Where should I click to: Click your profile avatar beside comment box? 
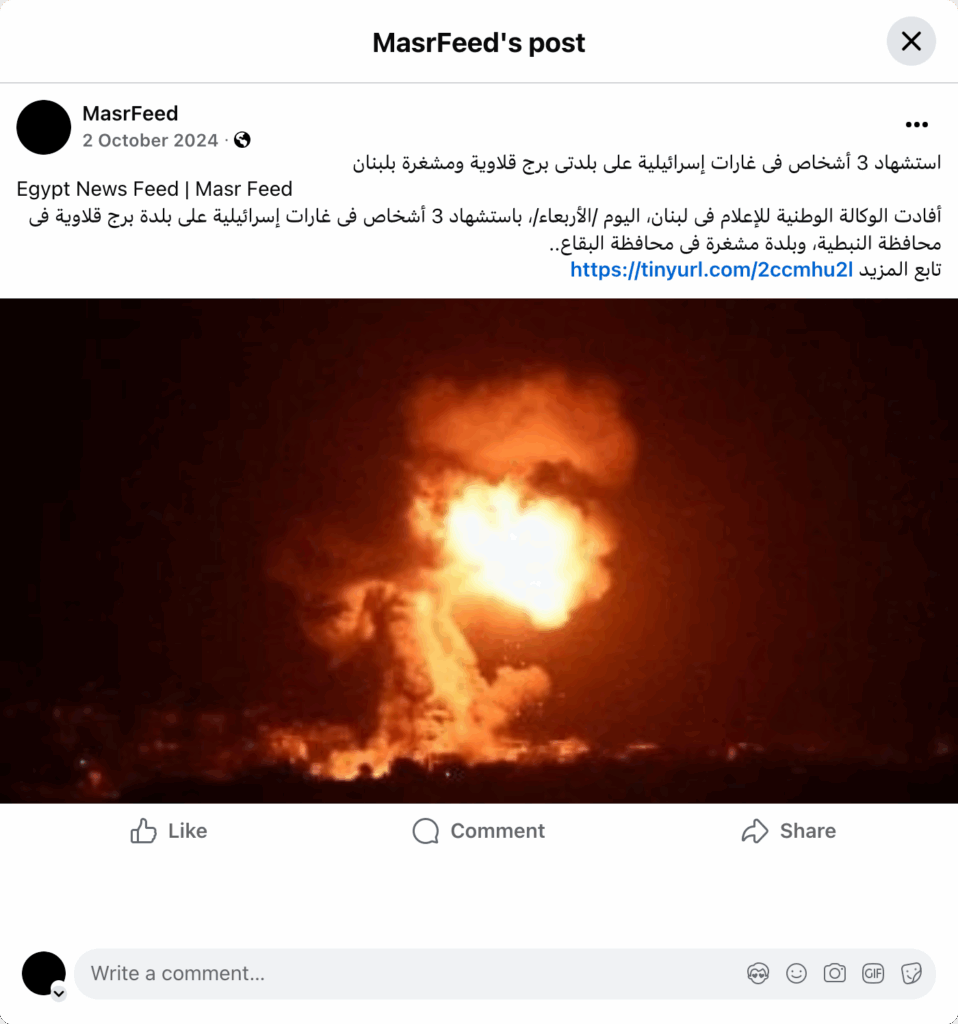[43, 973]
